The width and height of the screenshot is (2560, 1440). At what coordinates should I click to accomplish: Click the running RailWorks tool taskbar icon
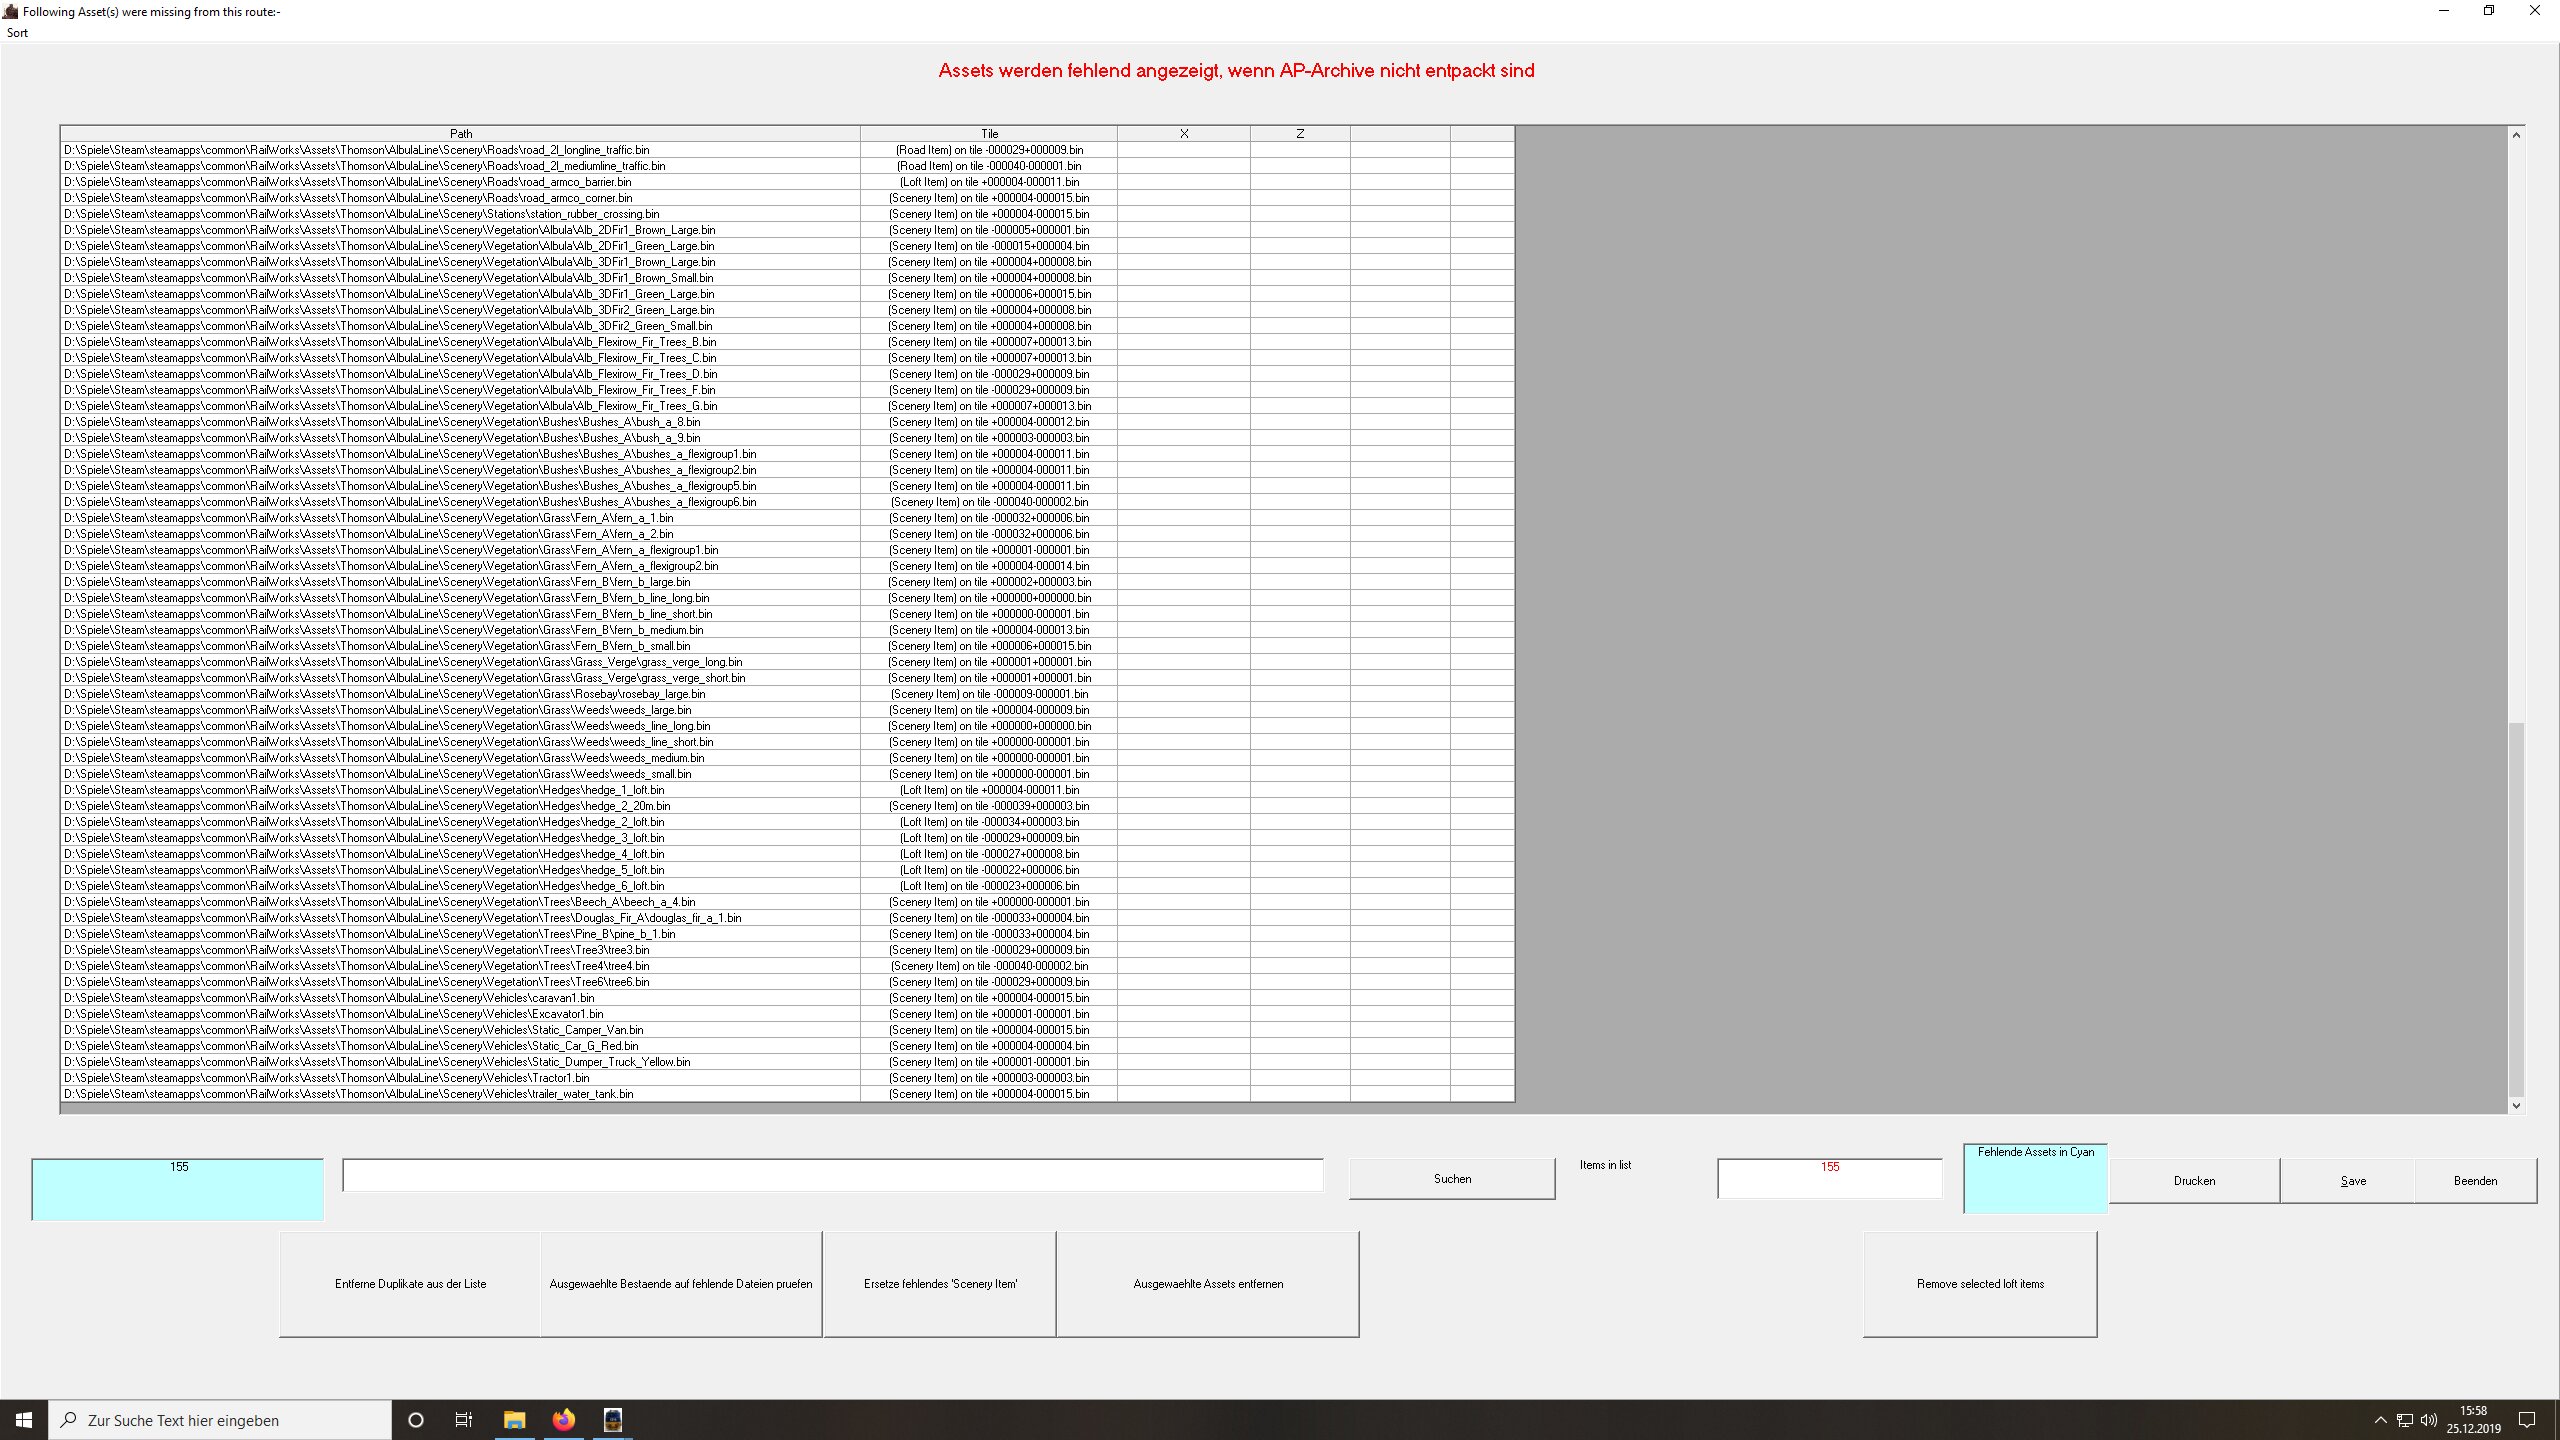tap(613, 1420)
